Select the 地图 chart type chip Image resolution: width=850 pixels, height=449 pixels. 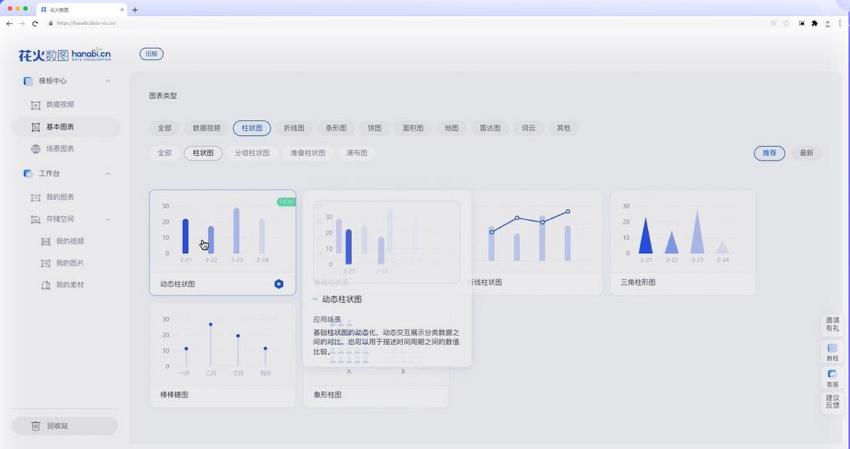452,128
